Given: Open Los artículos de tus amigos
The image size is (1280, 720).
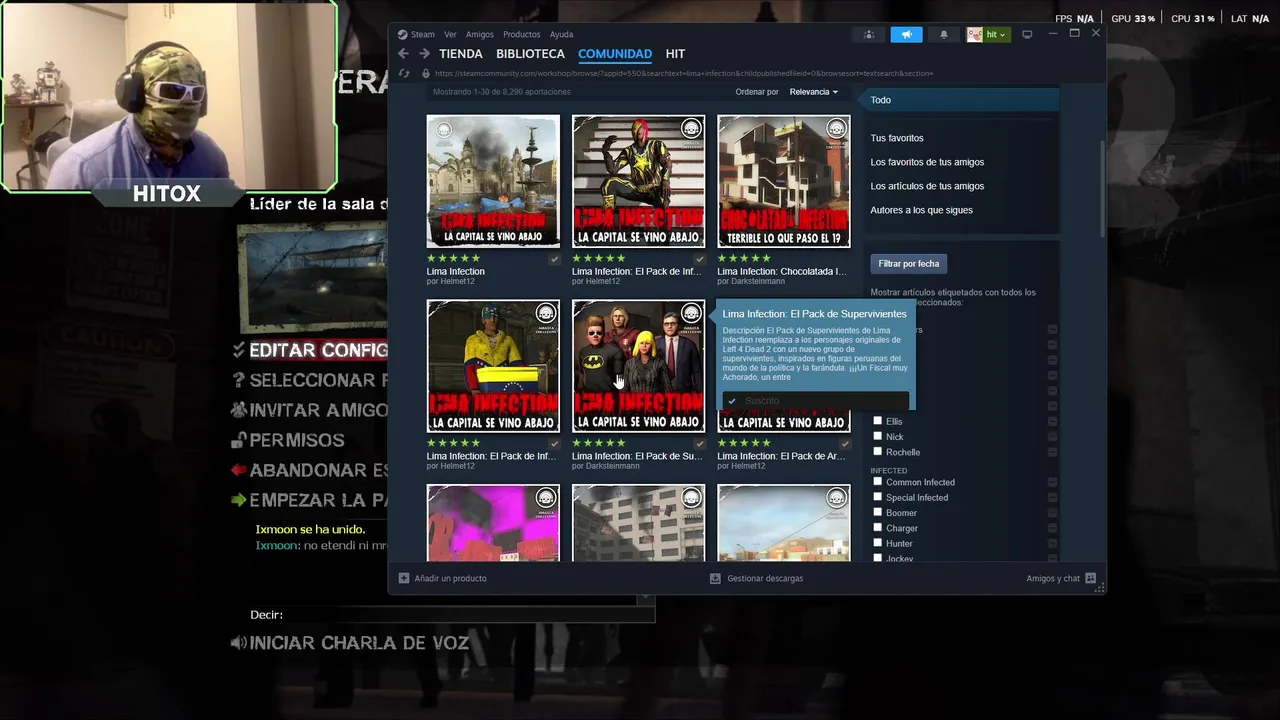Looking at the screenshot, I should tap(927, 186).
